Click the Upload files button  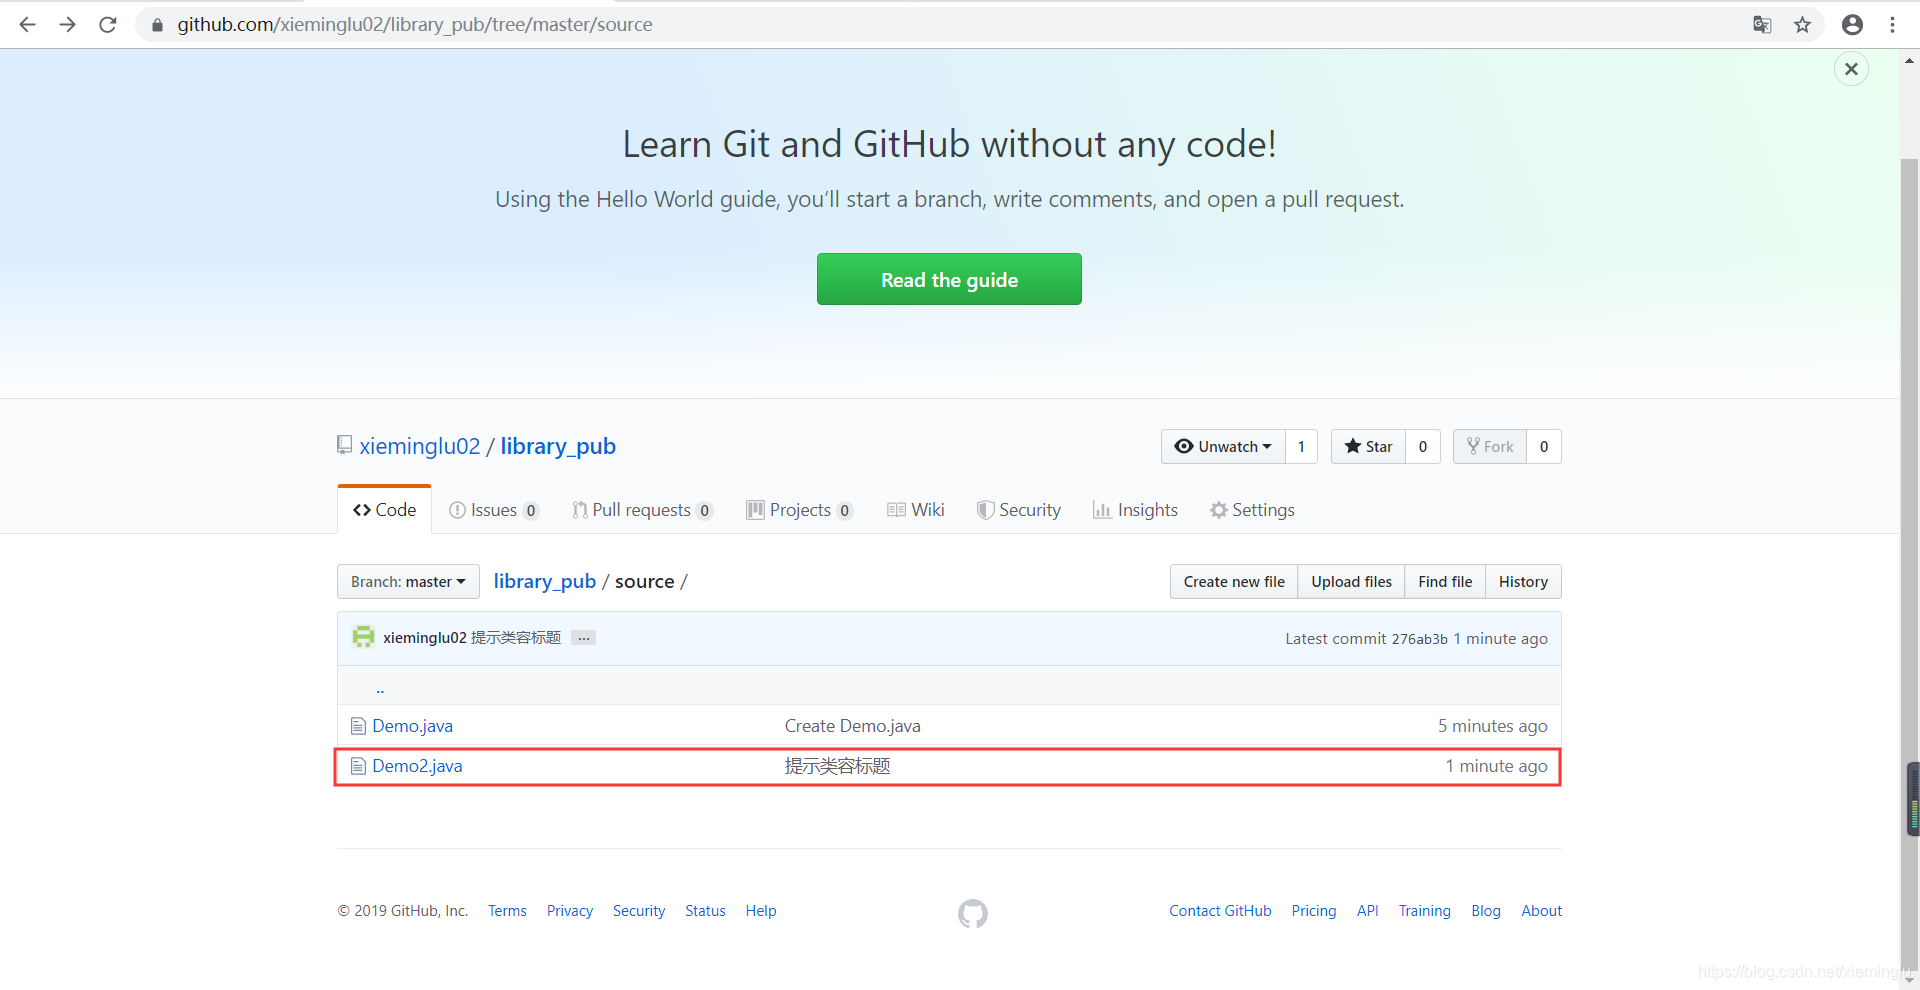pyautogui.click(x=1351, y=582)
